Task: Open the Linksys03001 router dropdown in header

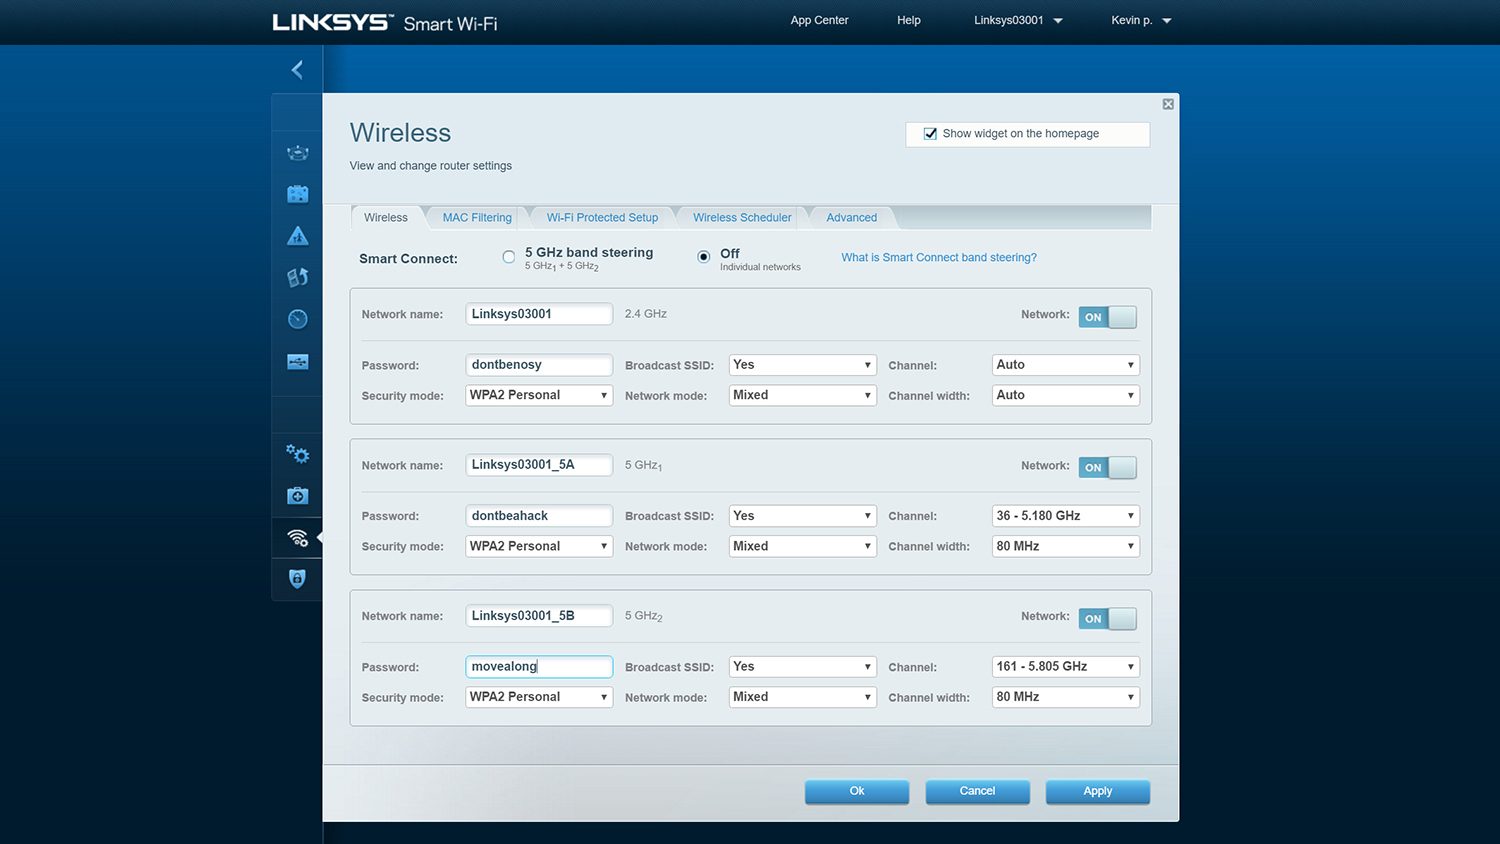Action: 1018,20
